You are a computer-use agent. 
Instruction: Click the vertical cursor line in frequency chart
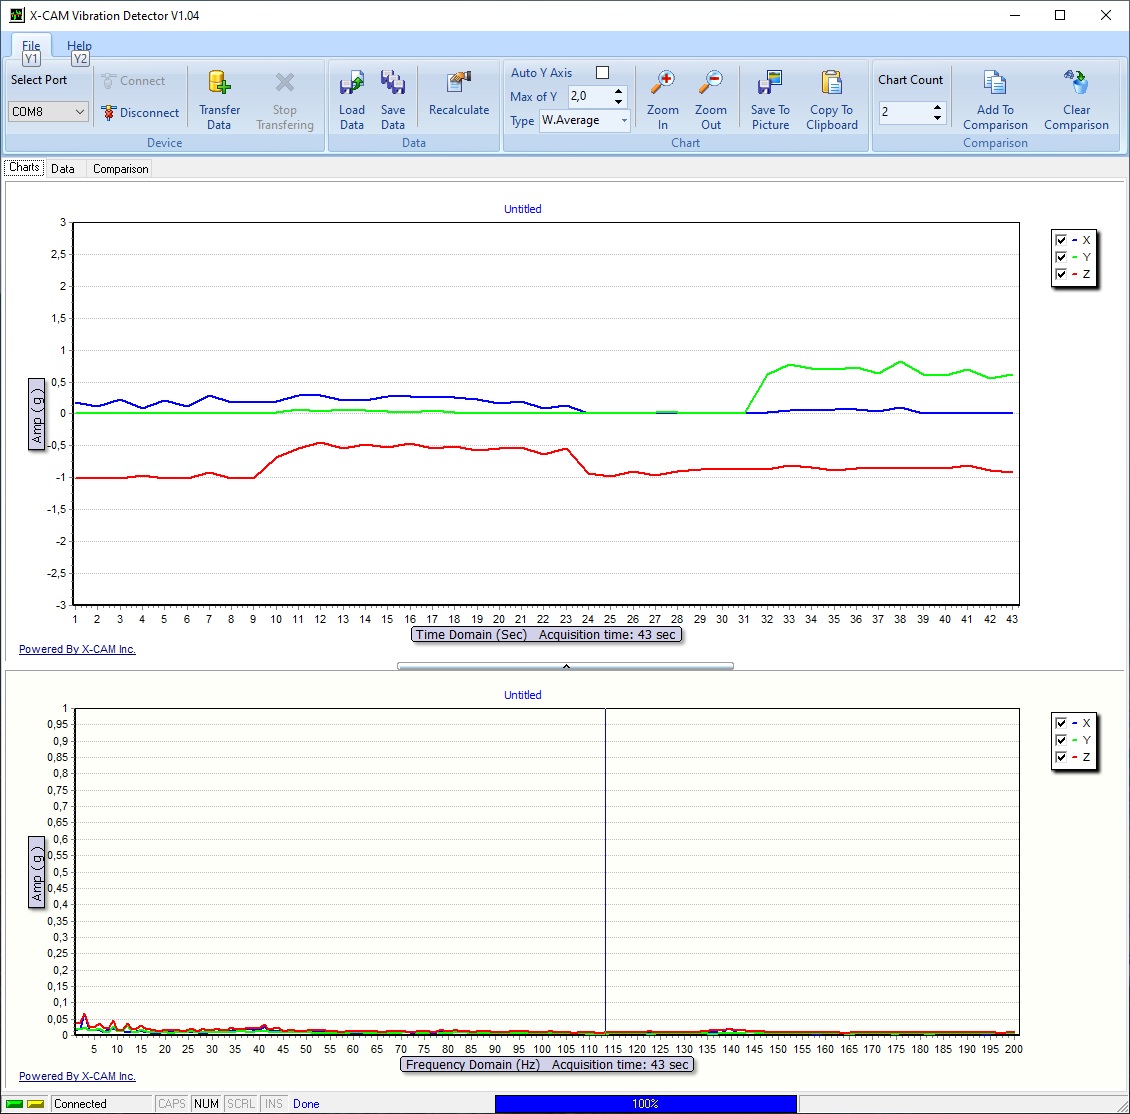pos(605,870)
